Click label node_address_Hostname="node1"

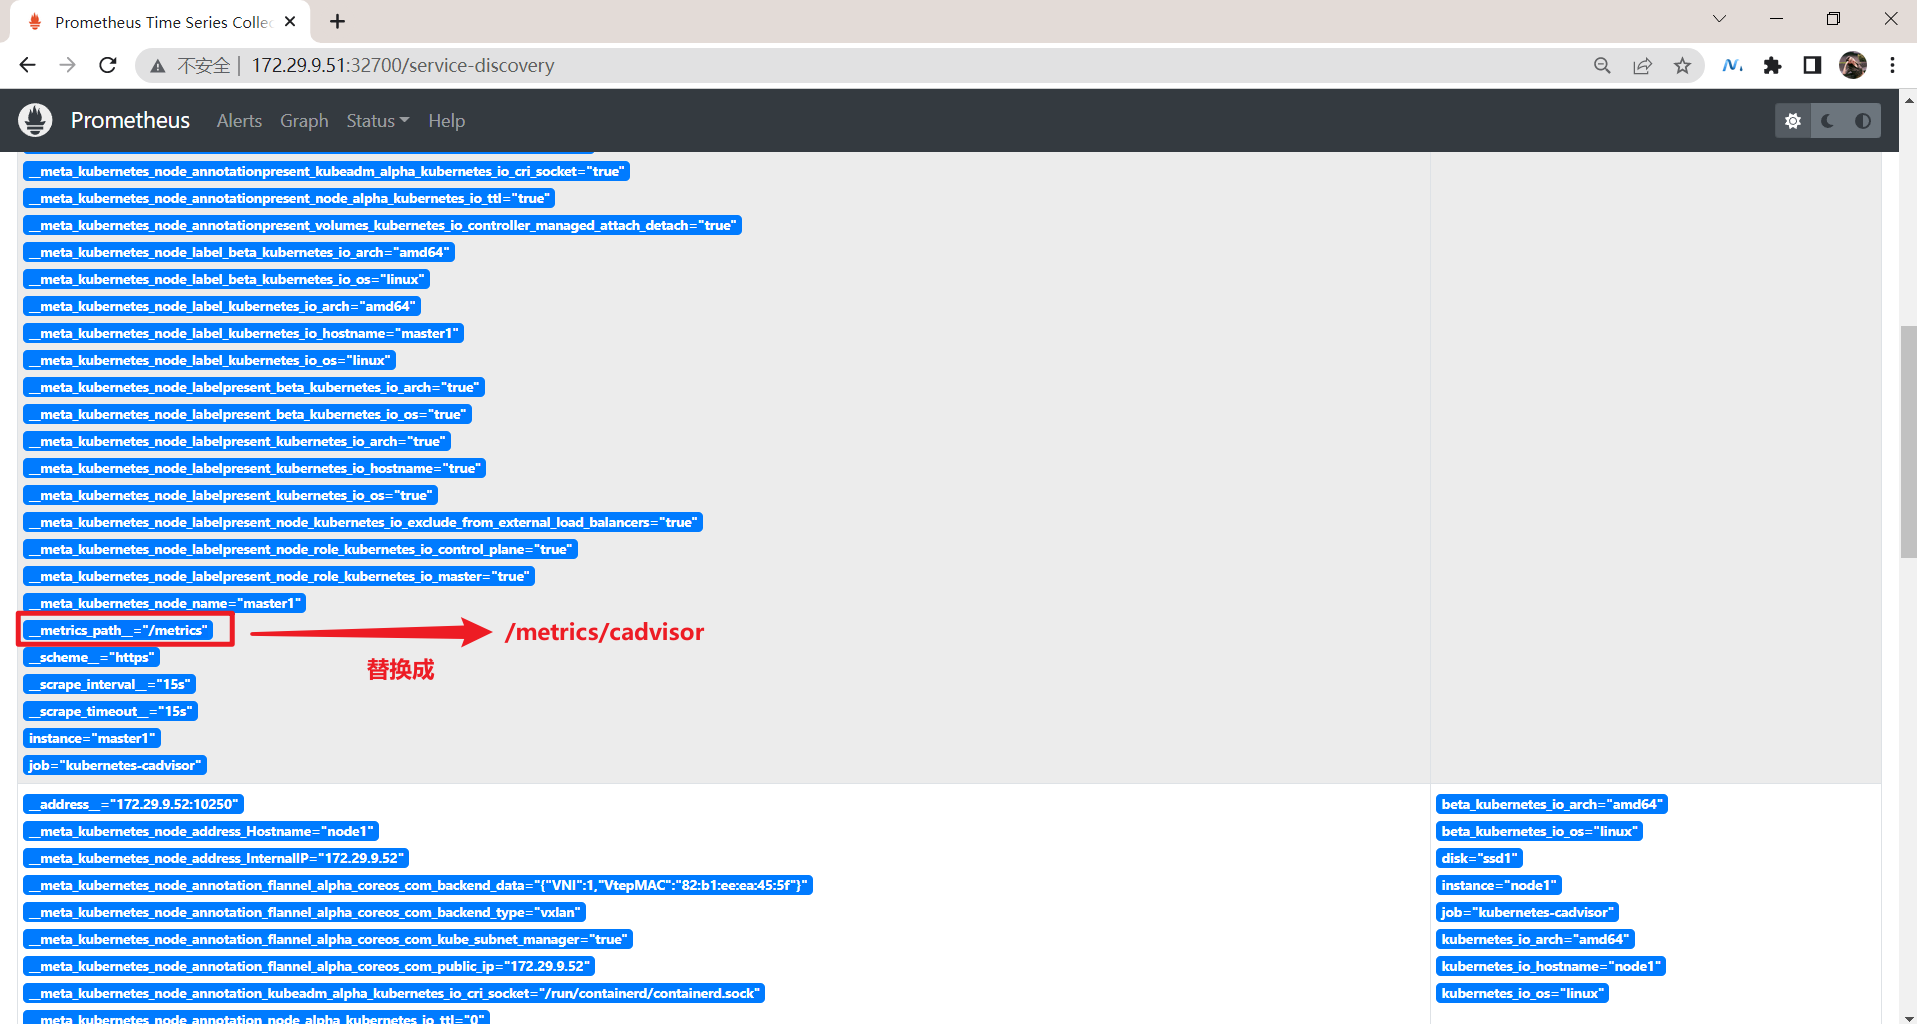(201, 831)
